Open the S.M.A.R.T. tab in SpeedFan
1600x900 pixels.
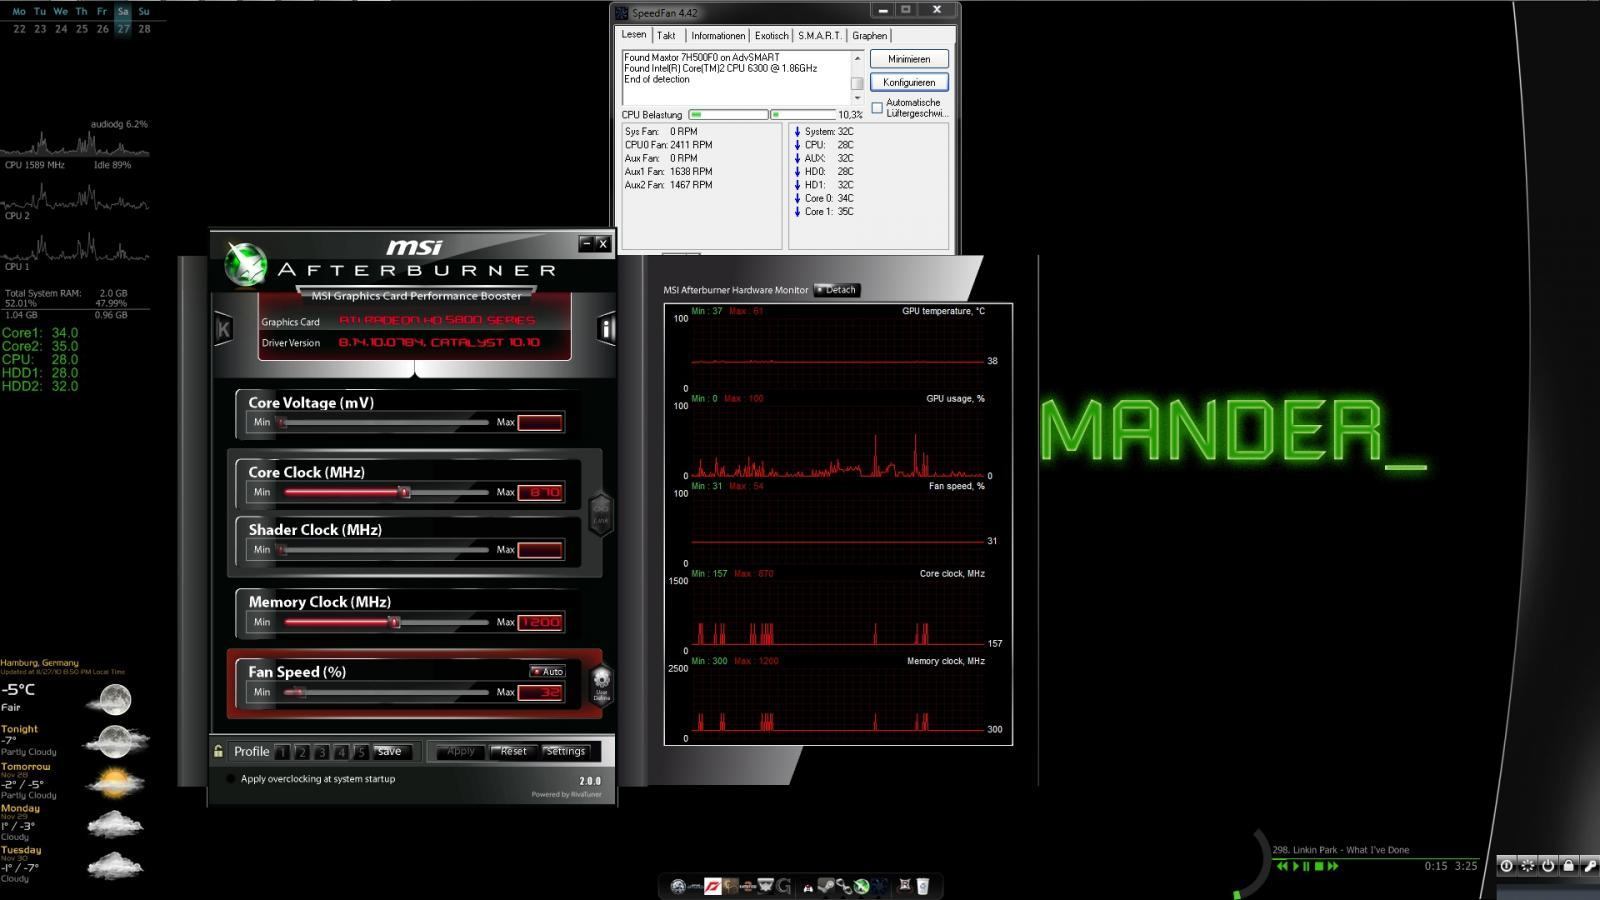click(819, 36)
